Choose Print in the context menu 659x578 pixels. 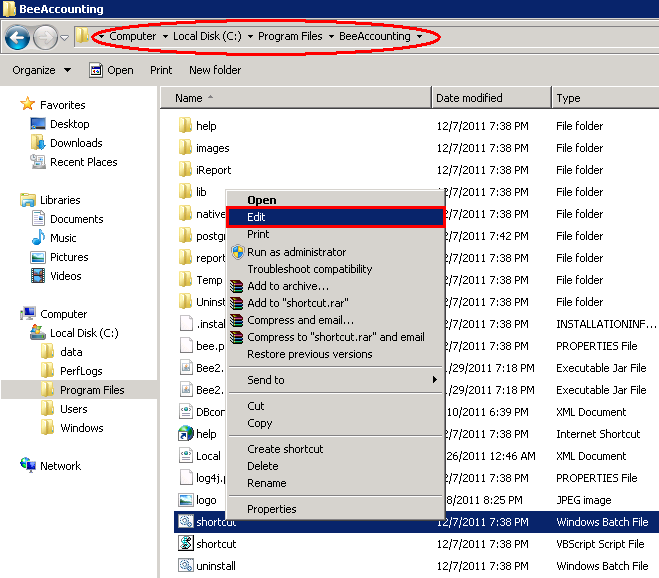[x=335, y=234]
